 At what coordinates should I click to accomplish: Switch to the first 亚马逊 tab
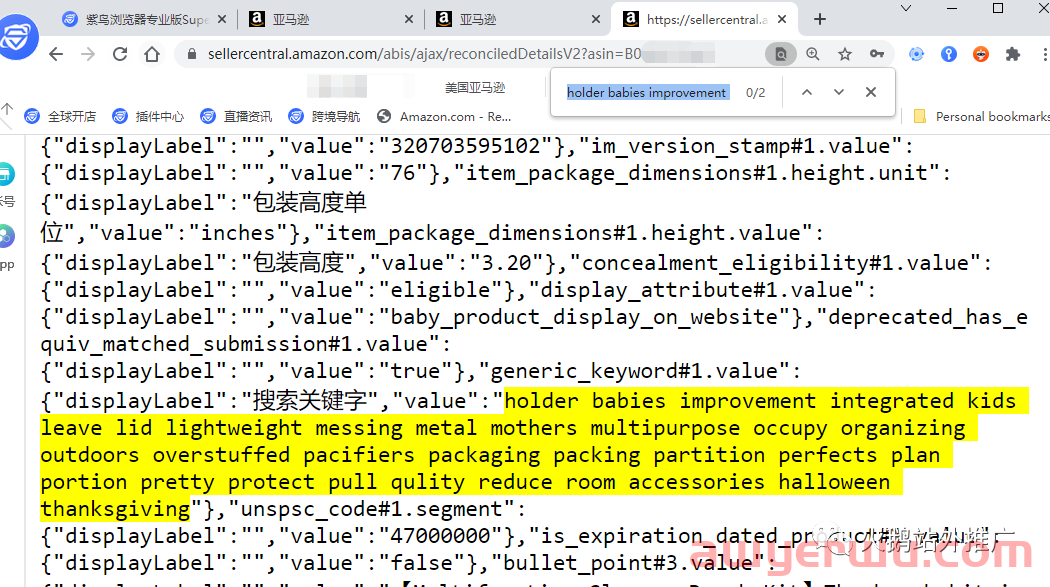[x=331, y=19]
